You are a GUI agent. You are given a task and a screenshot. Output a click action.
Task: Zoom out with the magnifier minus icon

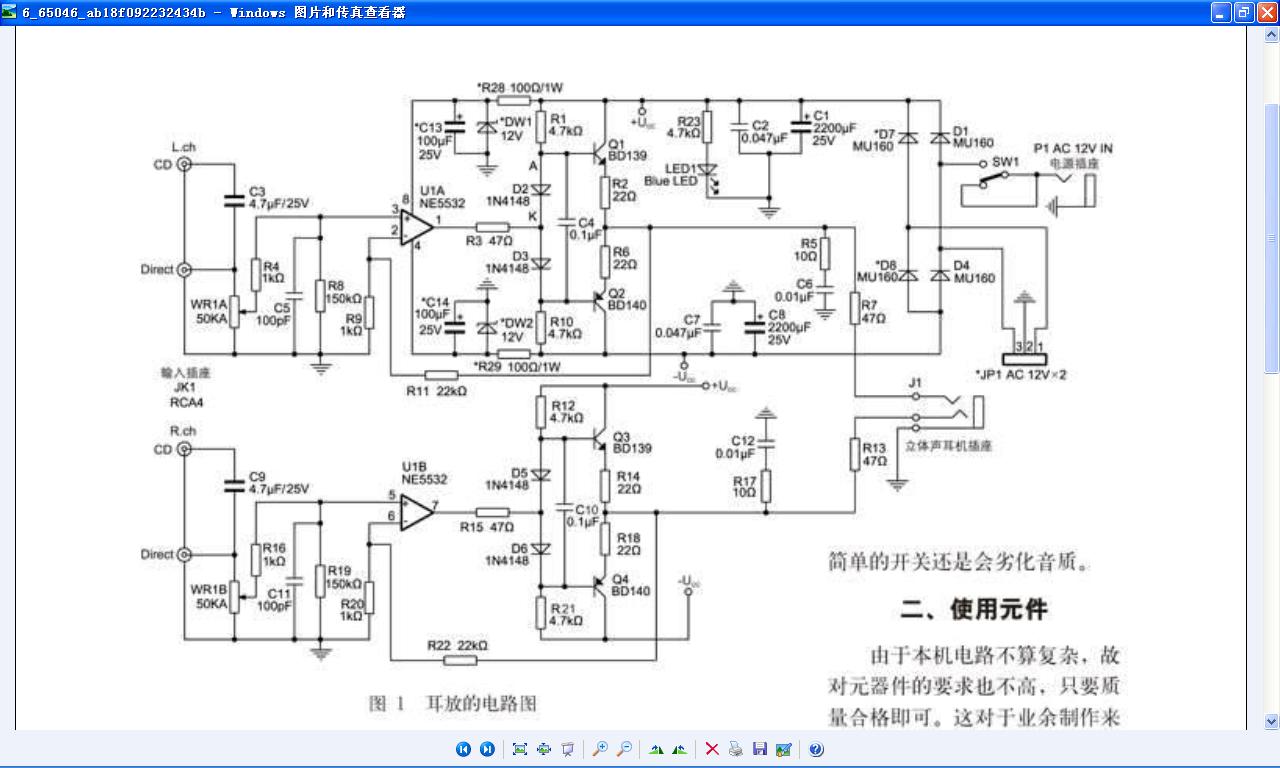click(x=624, y=749)
